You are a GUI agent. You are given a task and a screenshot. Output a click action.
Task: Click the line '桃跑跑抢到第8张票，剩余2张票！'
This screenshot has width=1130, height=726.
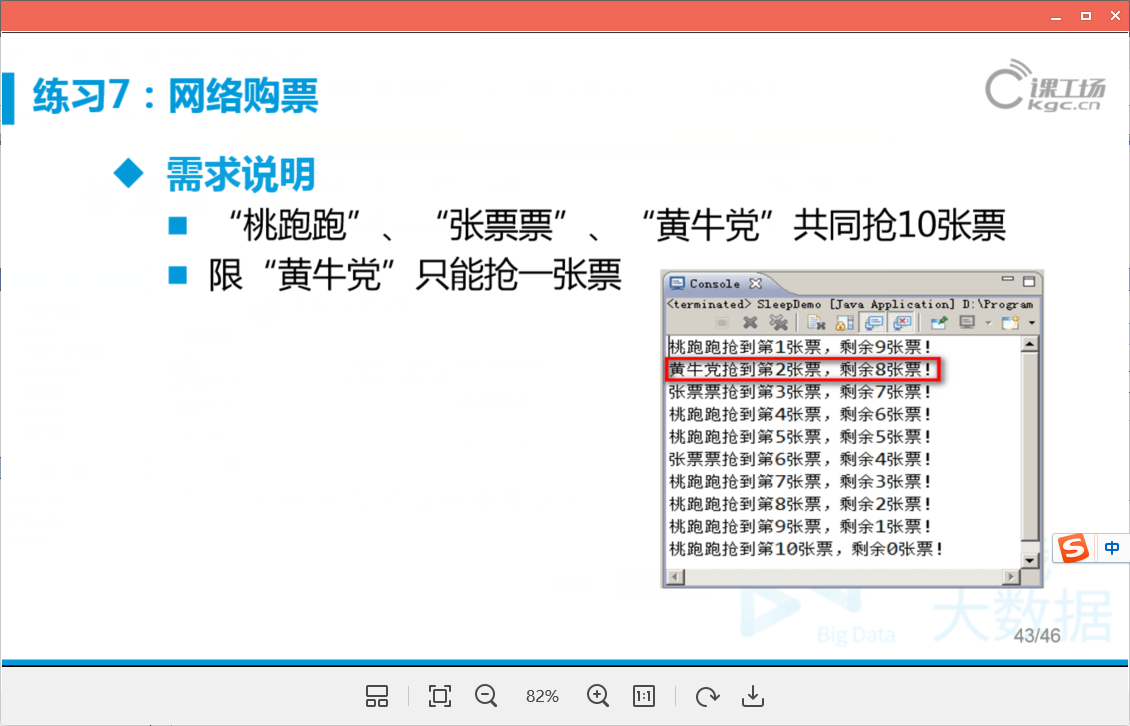[800, 503]
